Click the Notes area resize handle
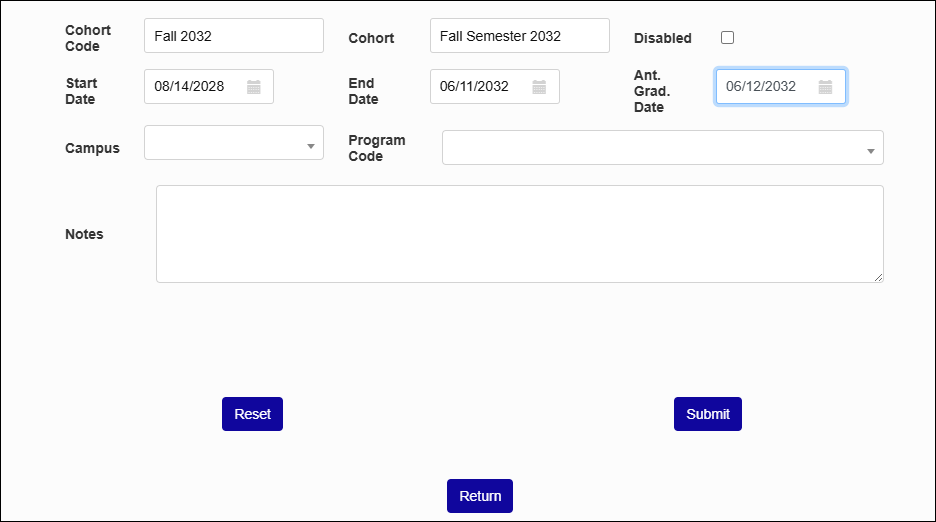This screenshot has height=522, width=936. coord(878,277)
